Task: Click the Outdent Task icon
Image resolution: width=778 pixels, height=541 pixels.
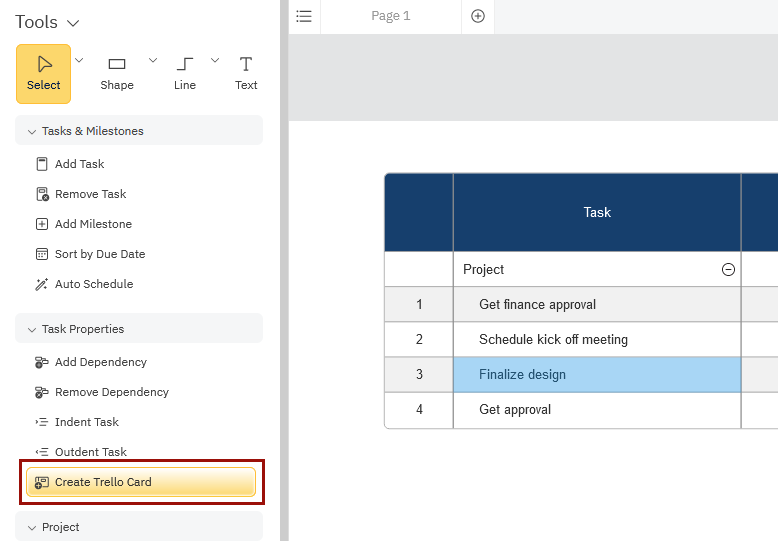Action: click(42, 452)
